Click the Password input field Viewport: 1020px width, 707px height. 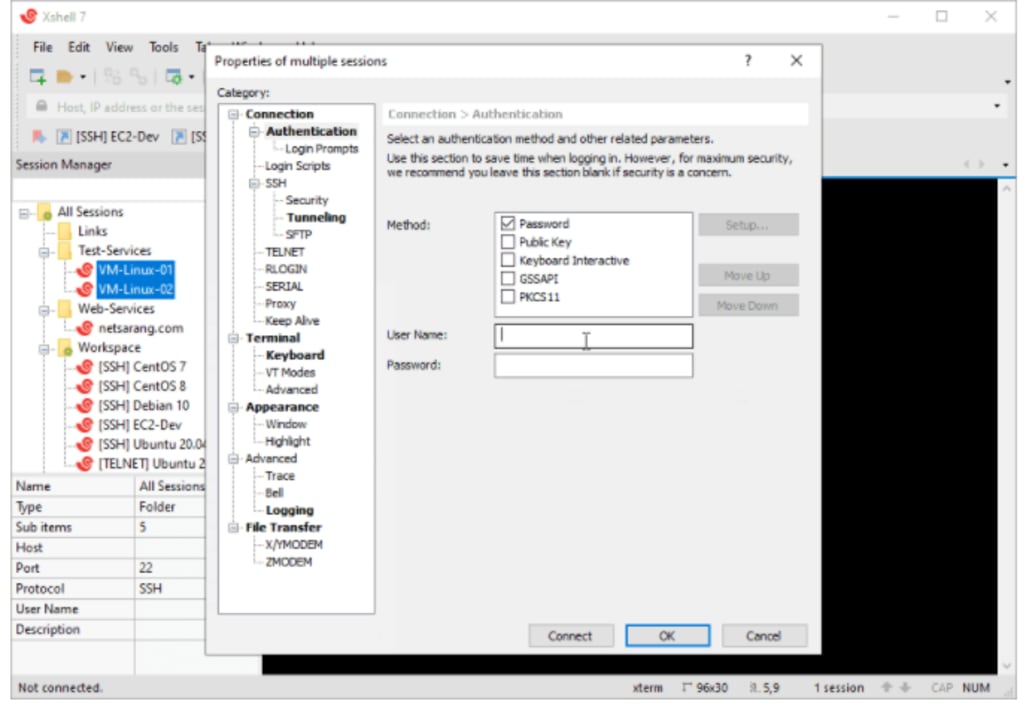tap(593, 365)
